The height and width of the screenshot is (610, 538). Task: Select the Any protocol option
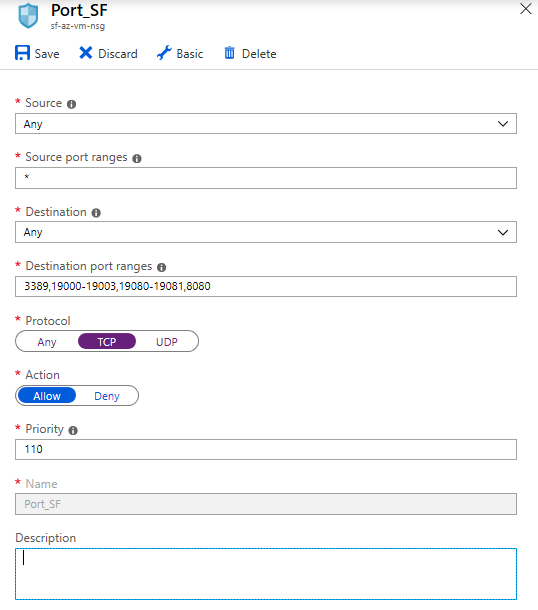[47, 342]
